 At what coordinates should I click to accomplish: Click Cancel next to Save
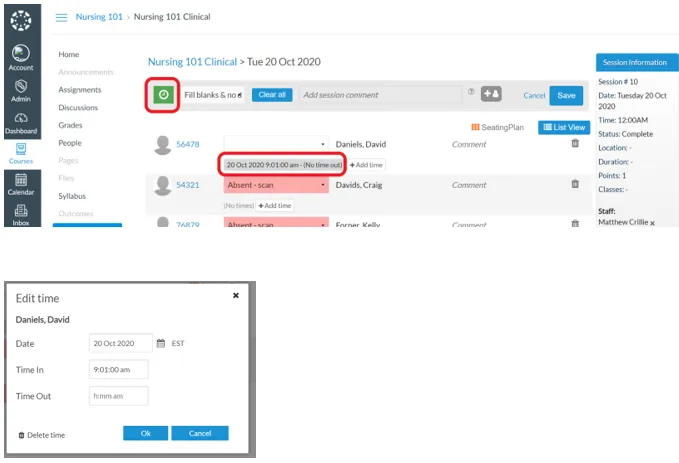click(534, 96)
